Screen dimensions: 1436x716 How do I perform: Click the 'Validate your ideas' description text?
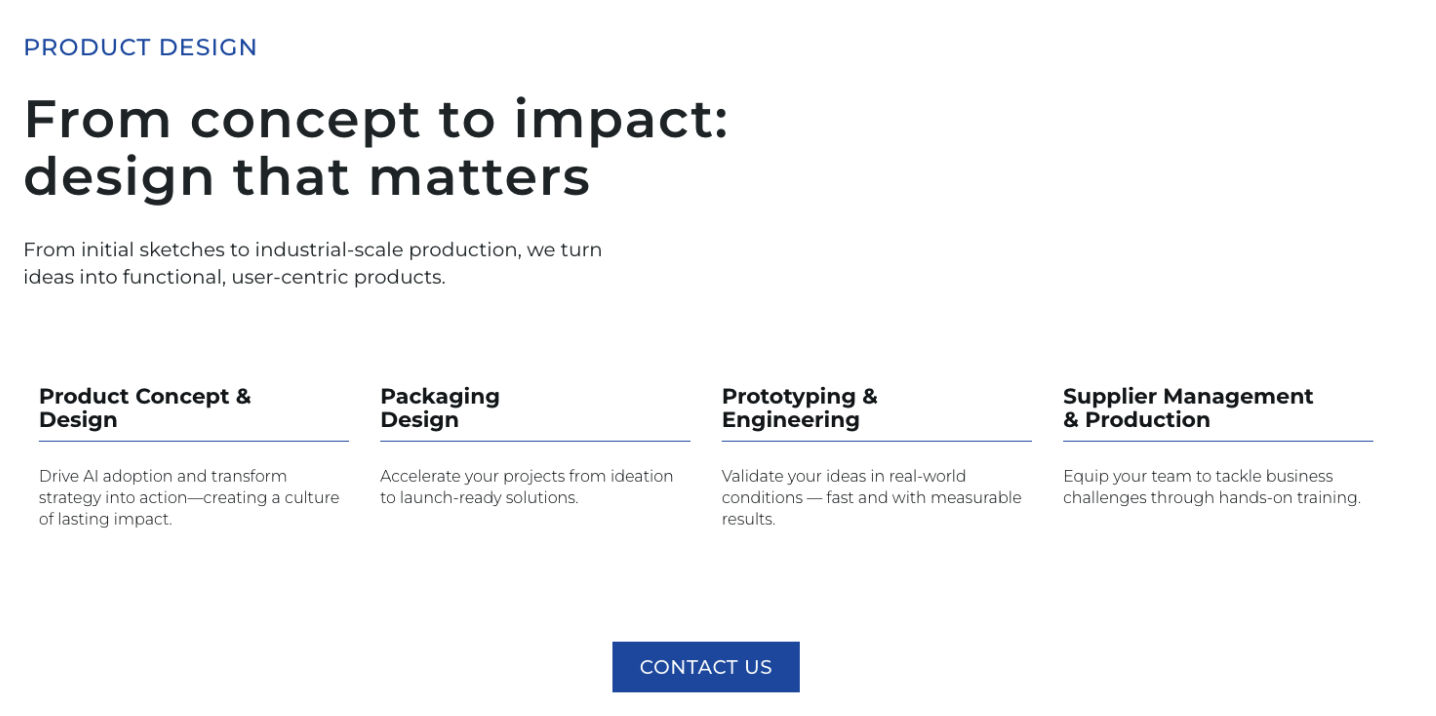[x=871, y=497]
